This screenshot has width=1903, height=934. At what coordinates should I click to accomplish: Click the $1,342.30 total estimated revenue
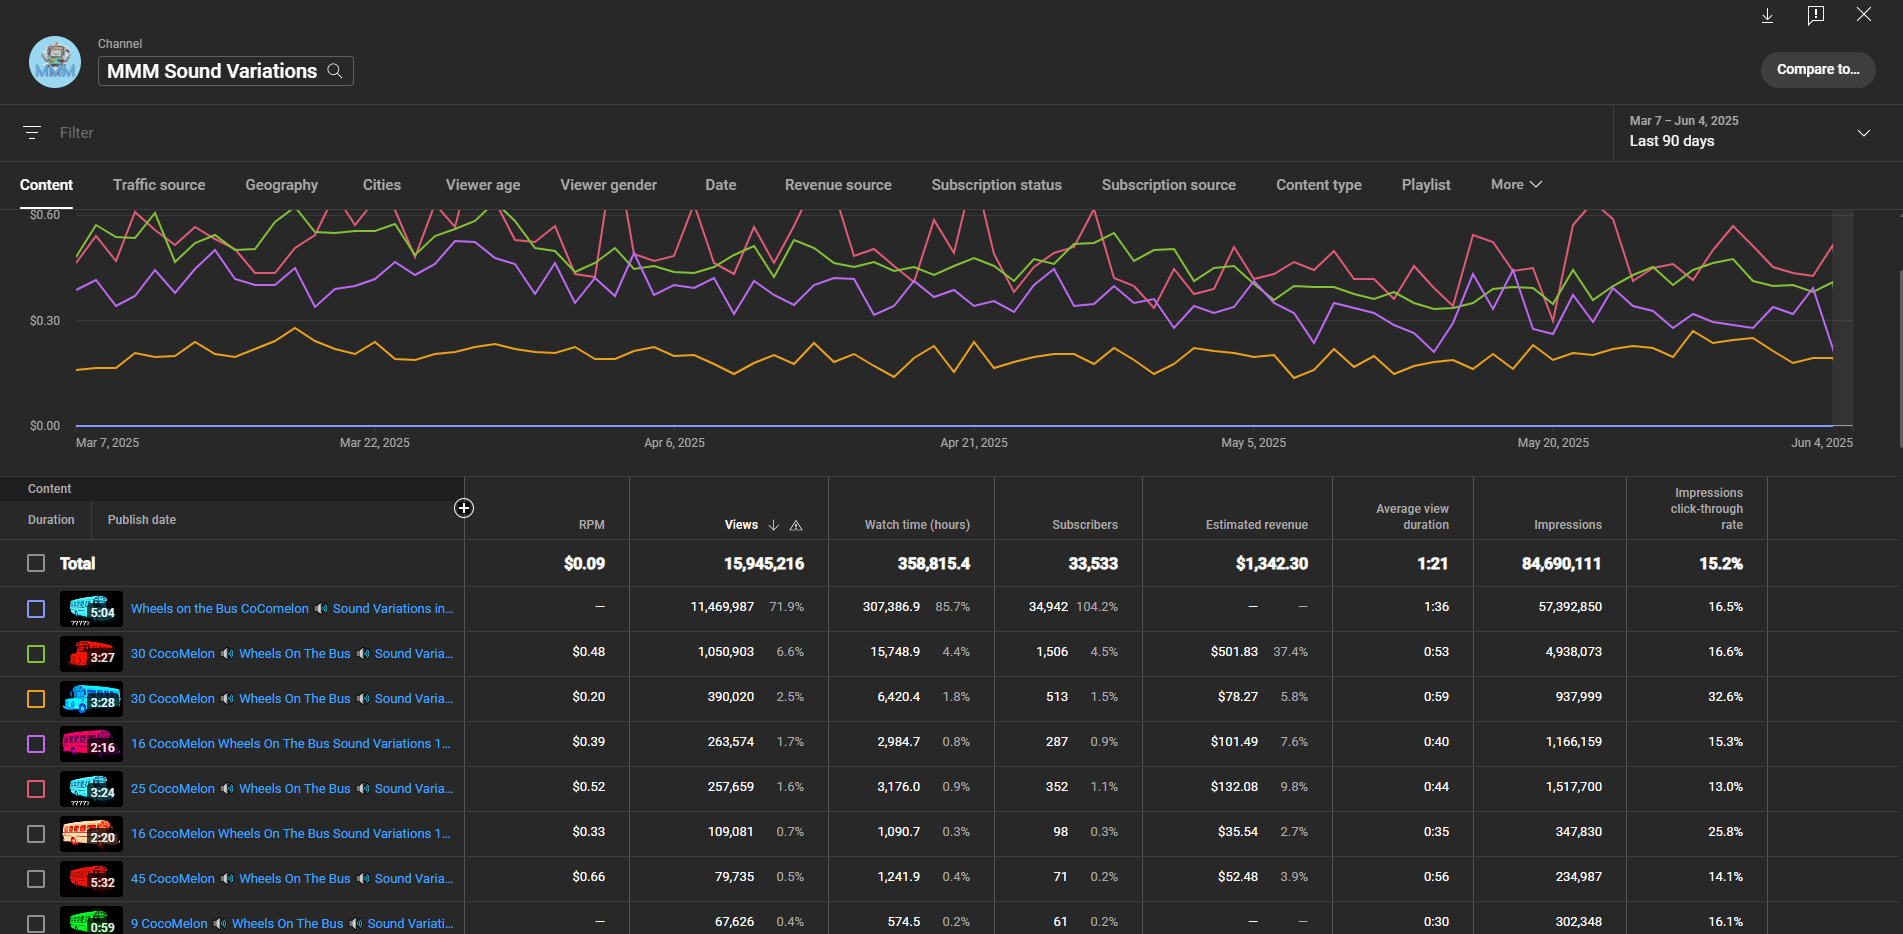[1272, 564]
